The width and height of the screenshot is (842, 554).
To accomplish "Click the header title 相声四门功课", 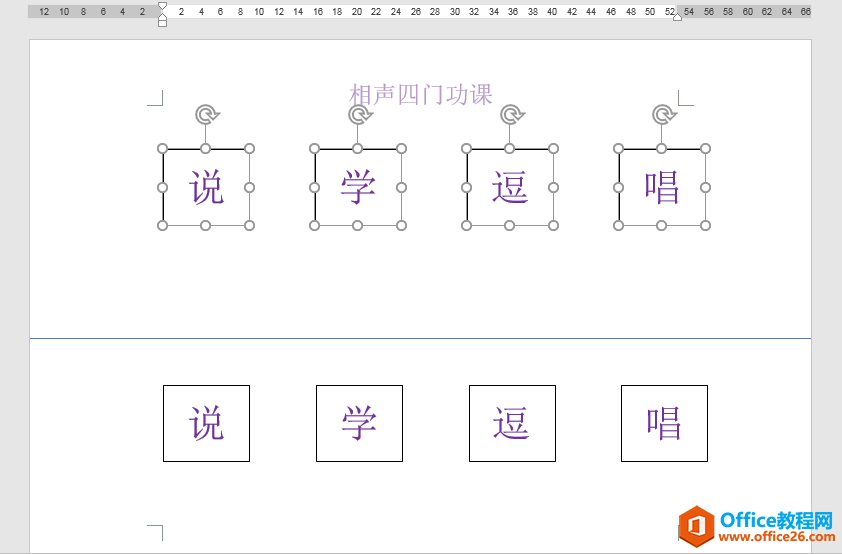I will tap(420, 95).
